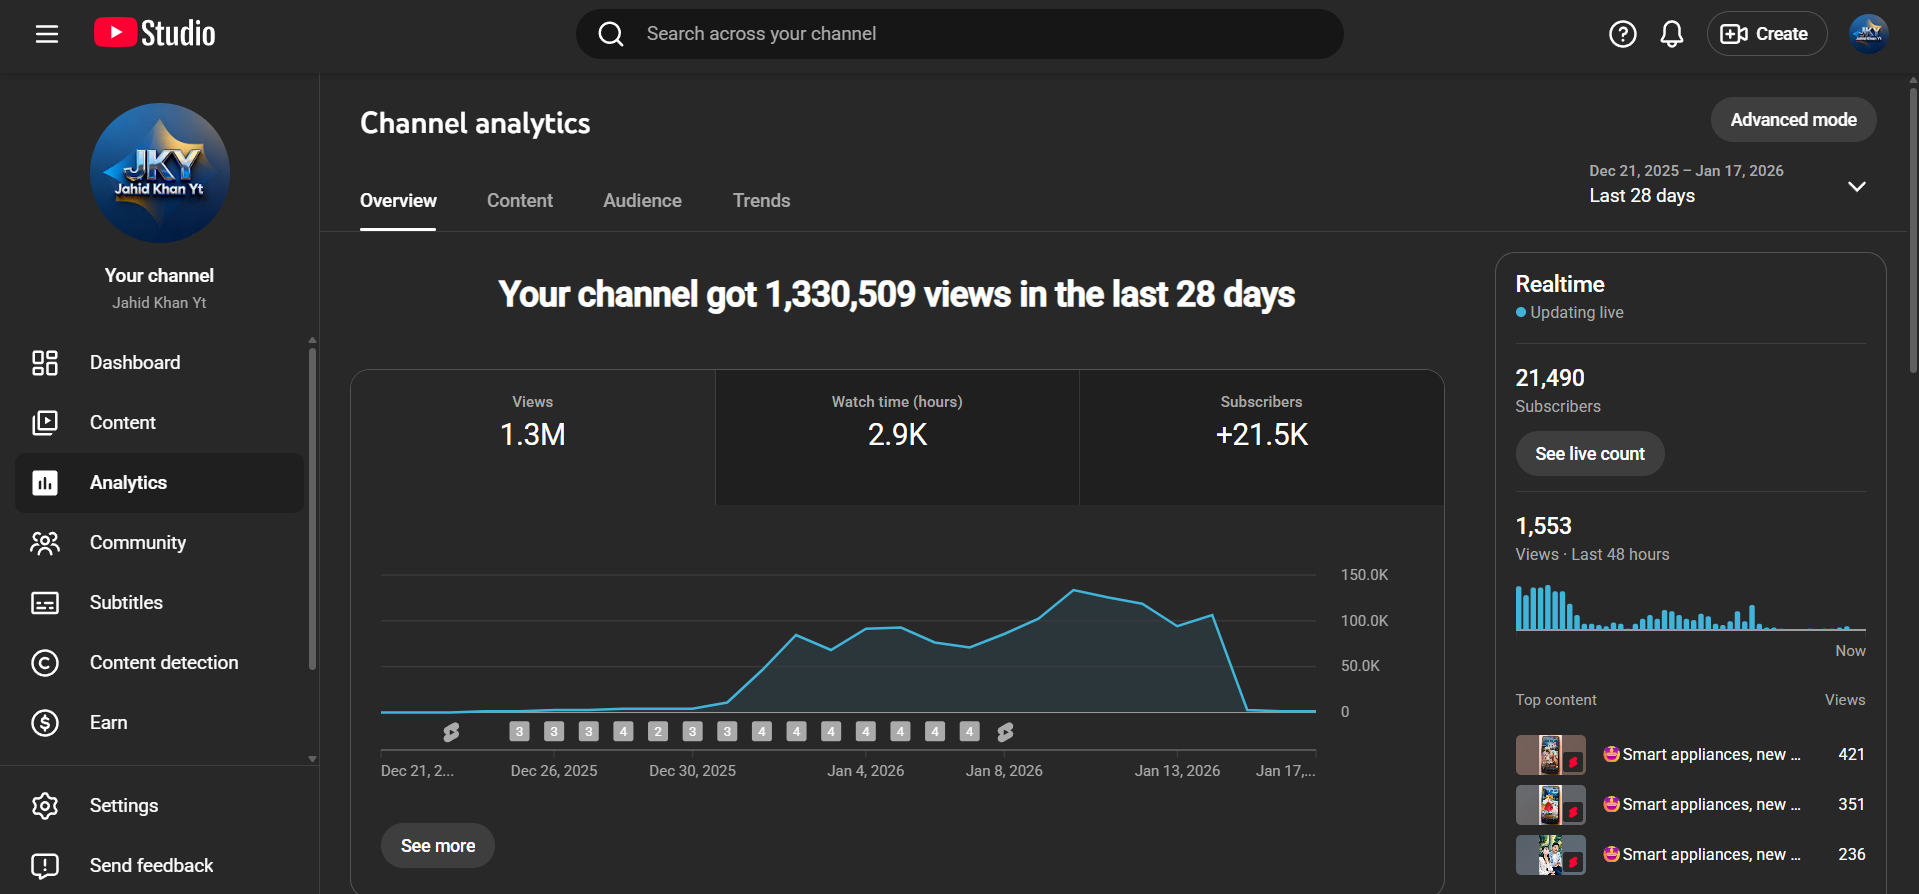Open the Earn dollar icon section
The height and width of the screenshot is (894, 1919).
click(108, 723)
